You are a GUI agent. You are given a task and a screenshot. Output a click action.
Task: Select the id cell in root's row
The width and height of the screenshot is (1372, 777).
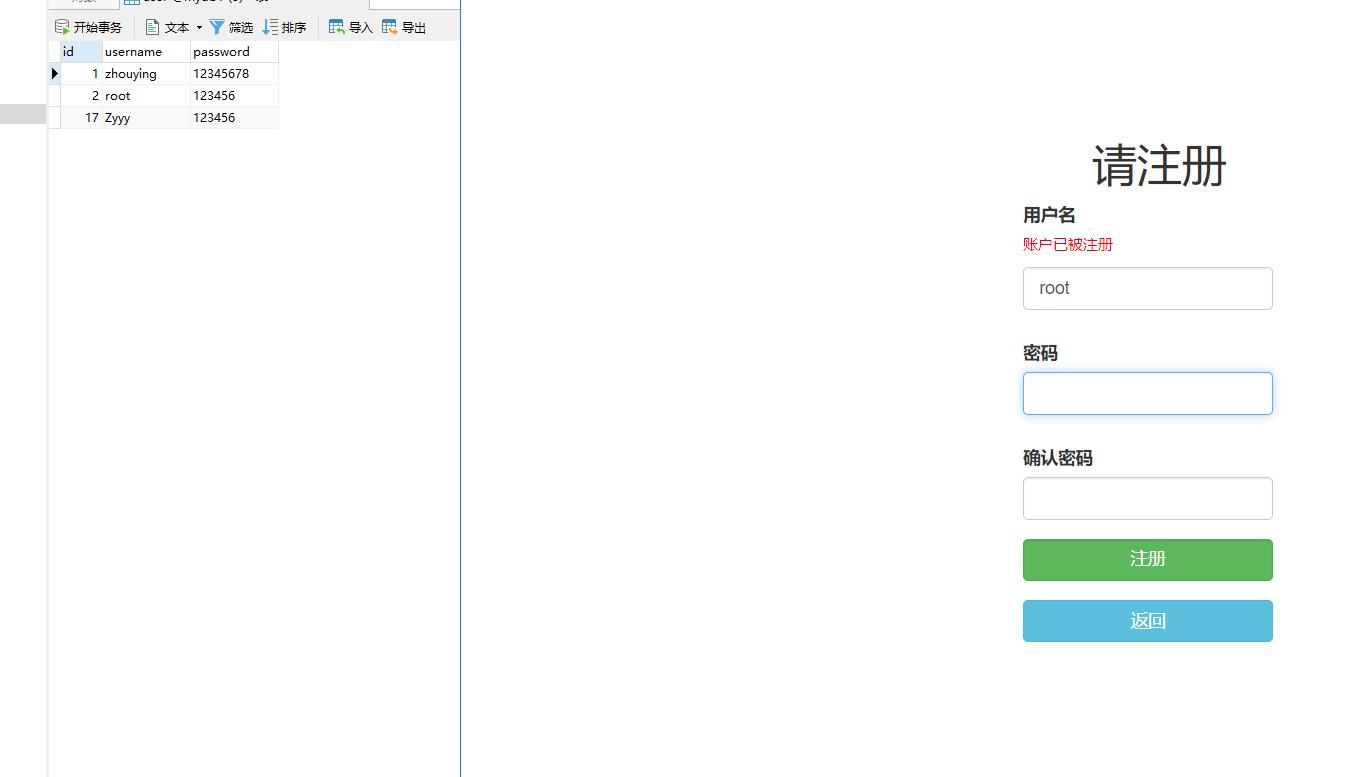[81, 96]
